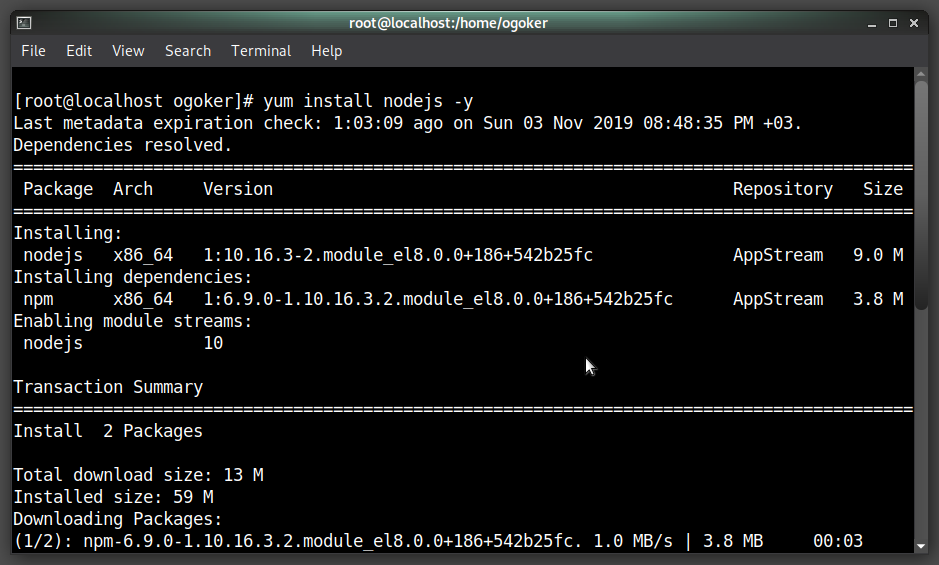Click the size value '3.8 M'
This screenshot has width=939, height=565.
[878, 299]
